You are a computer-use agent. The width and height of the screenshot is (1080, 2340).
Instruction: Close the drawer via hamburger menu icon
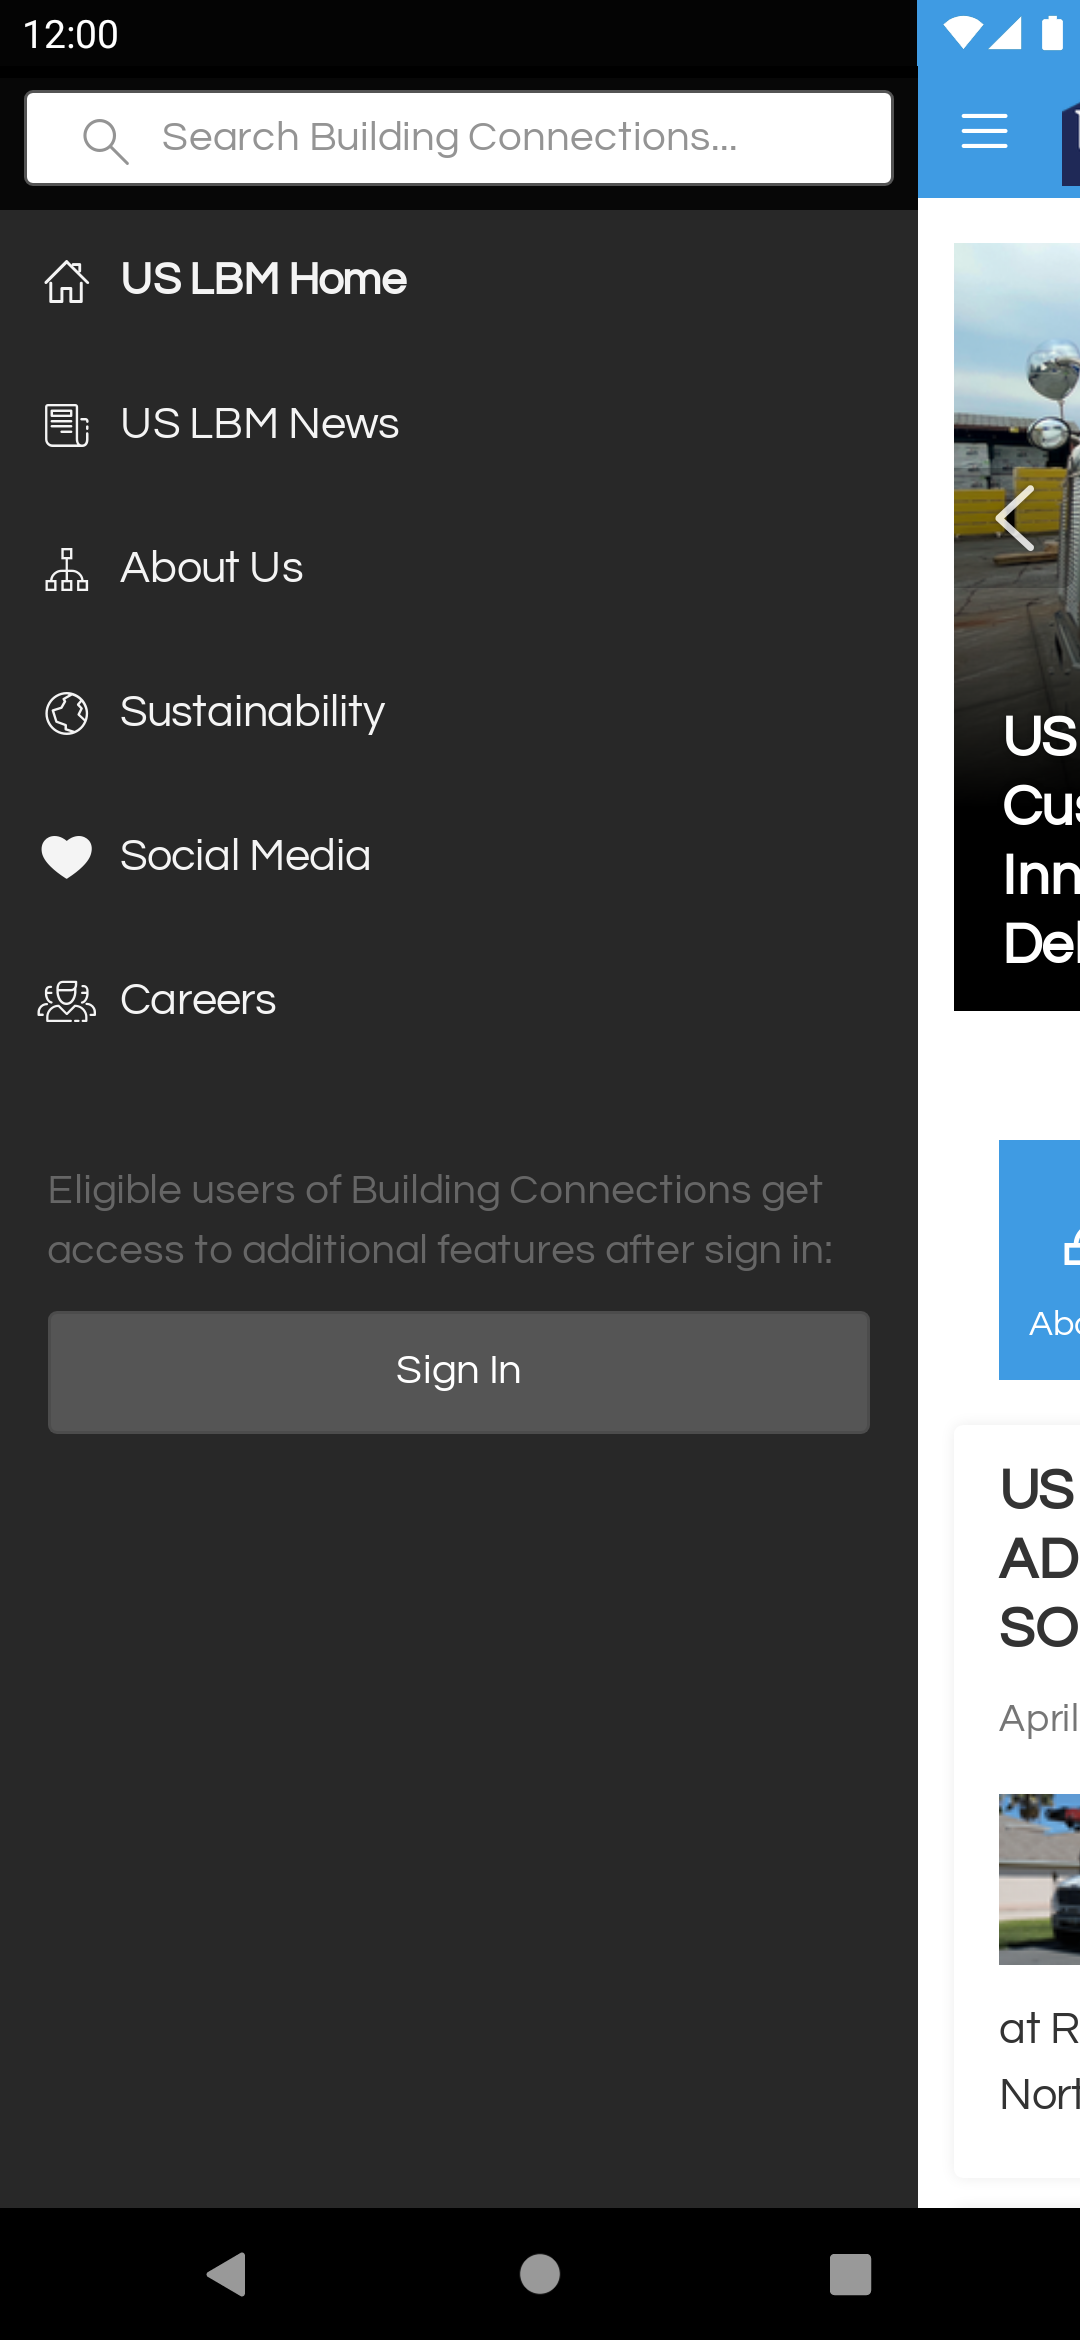[x=984, y=131]
